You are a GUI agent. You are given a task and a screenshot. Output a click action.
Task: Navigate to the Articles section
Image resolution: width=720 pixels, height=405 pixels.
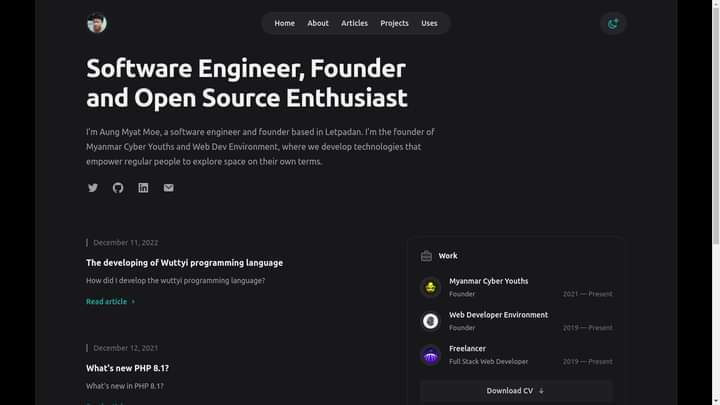pyautogui.click(x=354, y=23)
